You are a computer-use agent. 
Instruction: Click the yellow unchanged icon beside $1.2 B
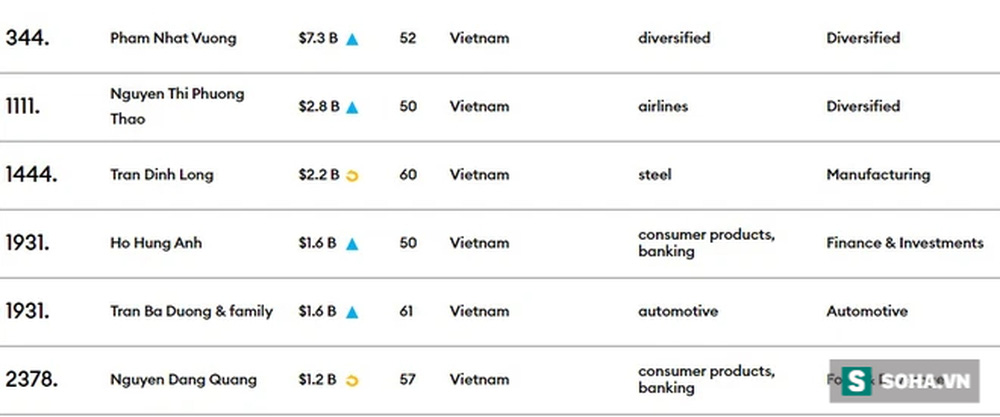coord(352,380)
